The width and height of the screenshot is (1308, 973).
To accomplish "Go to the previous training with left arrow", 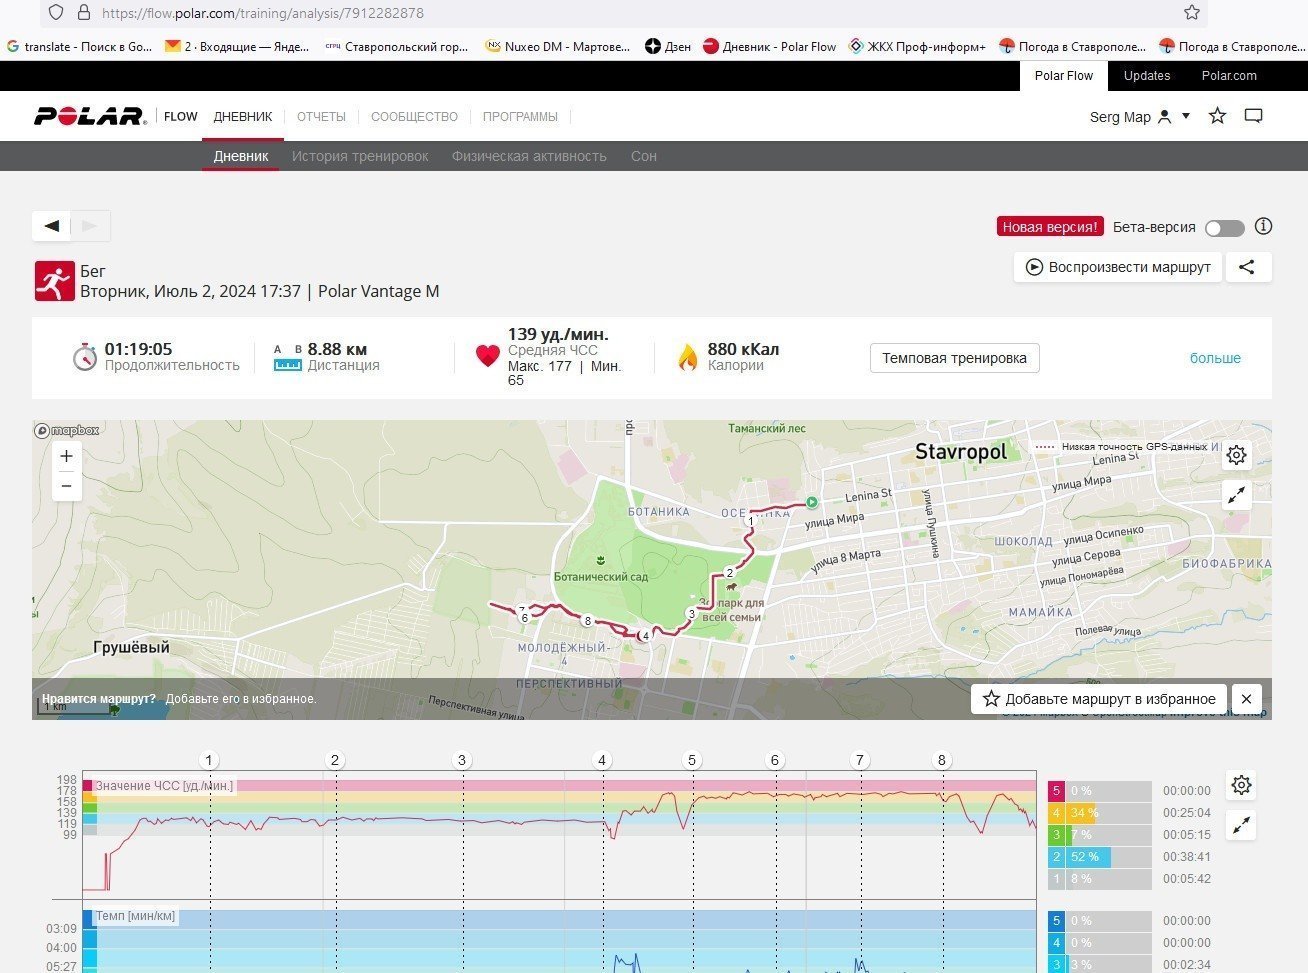I will pyautogui.click(x=52, y=226).
